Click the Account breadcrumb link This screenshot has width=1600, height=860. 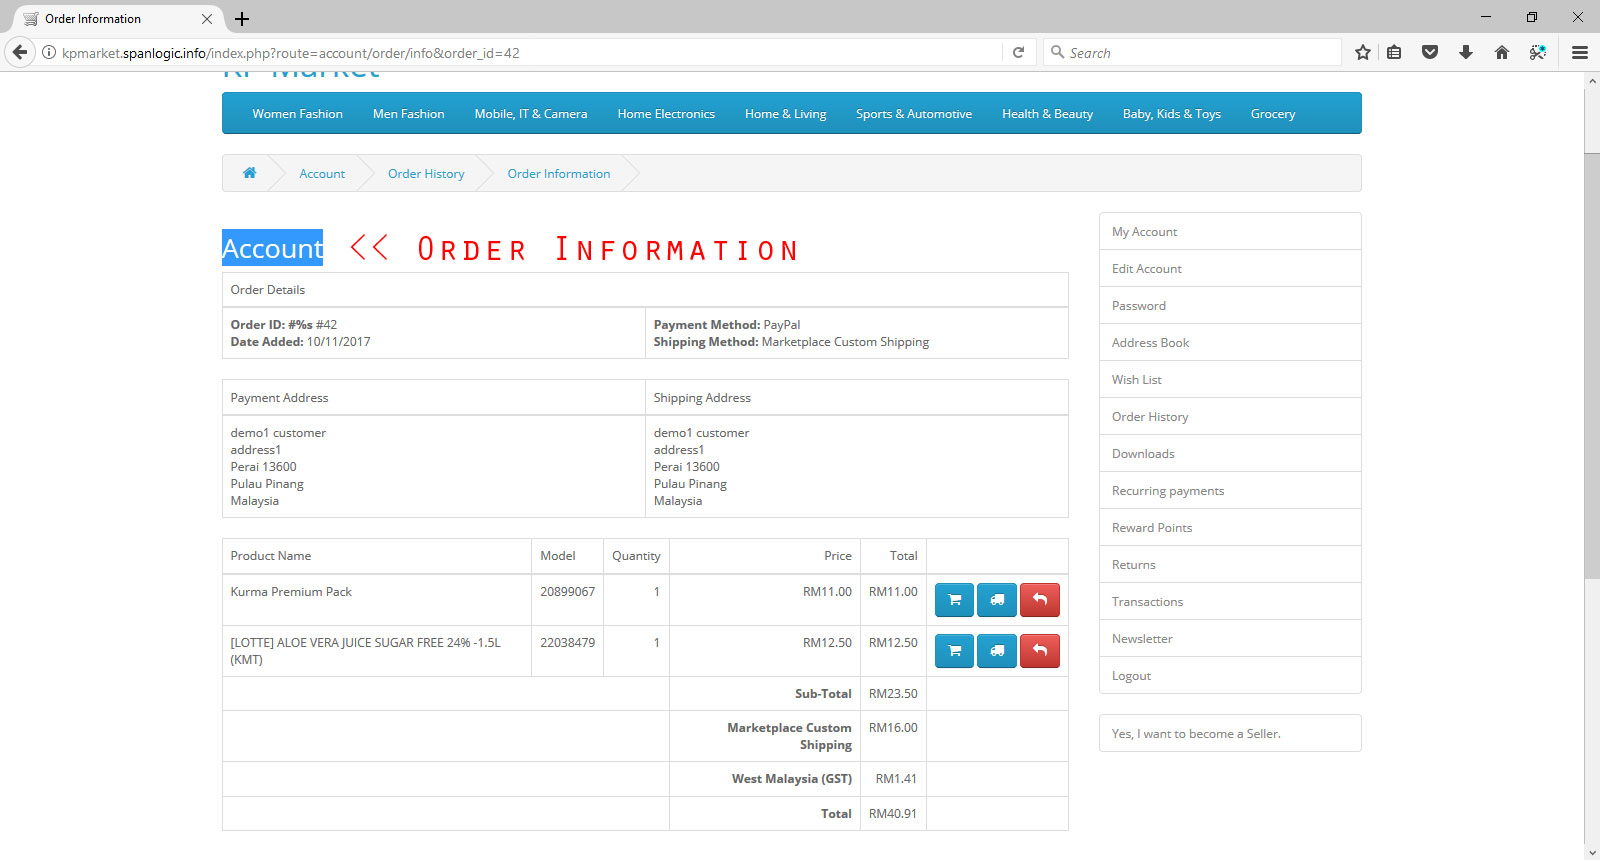(x=322, y=174)
